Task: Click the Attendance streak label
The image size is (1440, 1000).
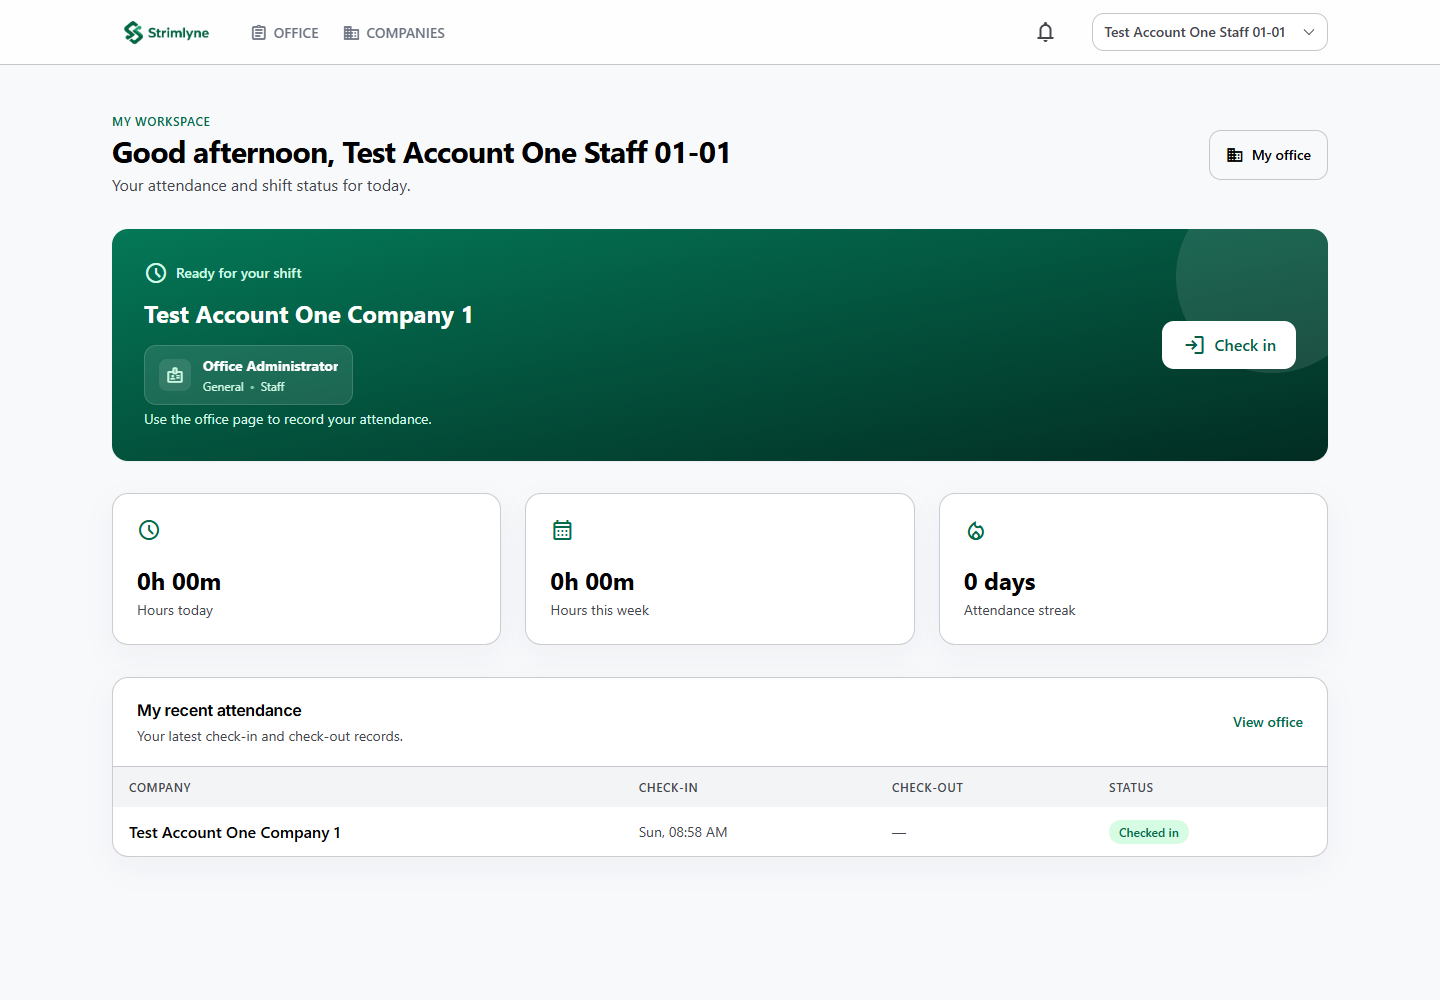Action: [1020, 610]
